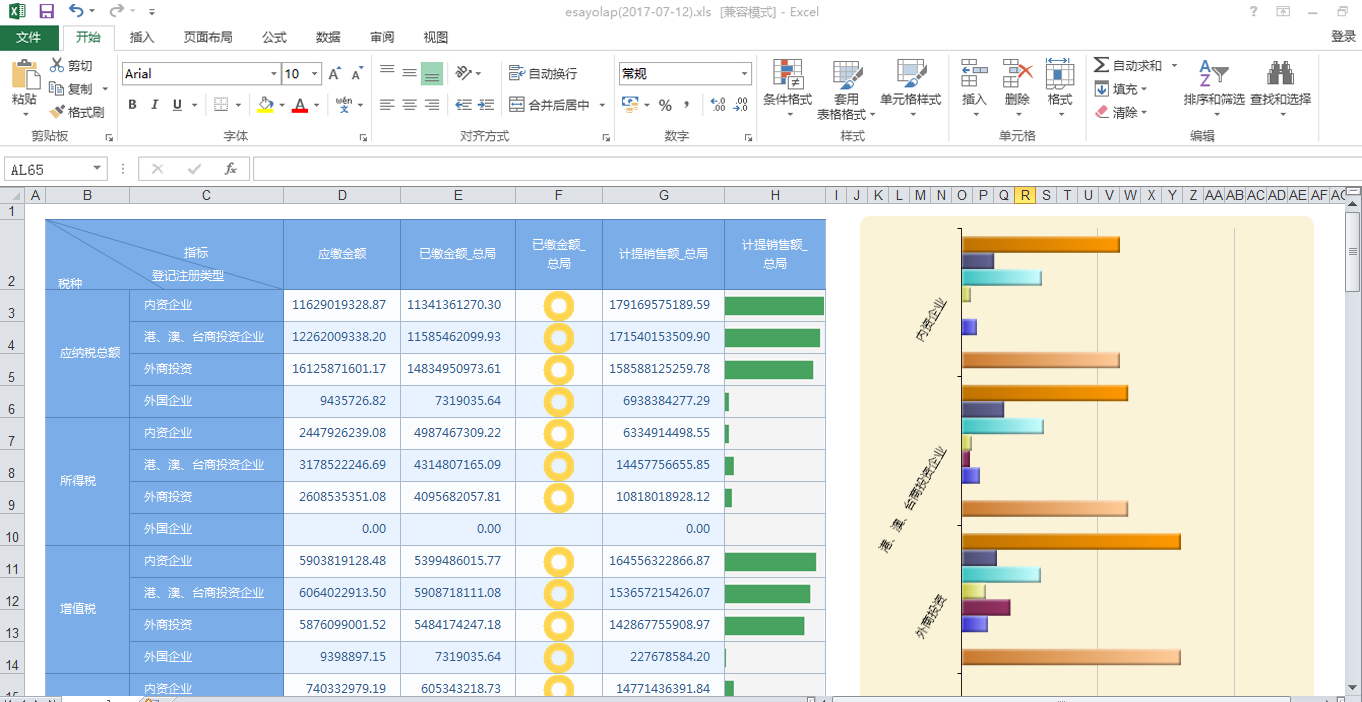
Task: Apply comma thousands separator style
Action: point(689,105)
